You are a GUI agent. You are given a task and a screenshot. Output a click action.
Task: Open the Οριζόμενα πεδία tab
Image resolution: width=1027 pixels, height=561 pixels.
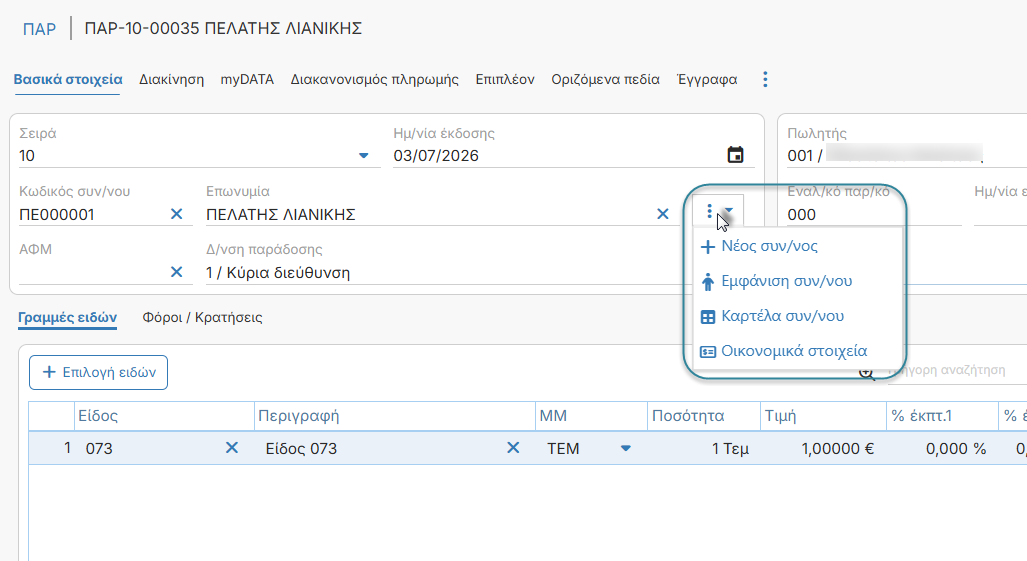coord(605,79)
